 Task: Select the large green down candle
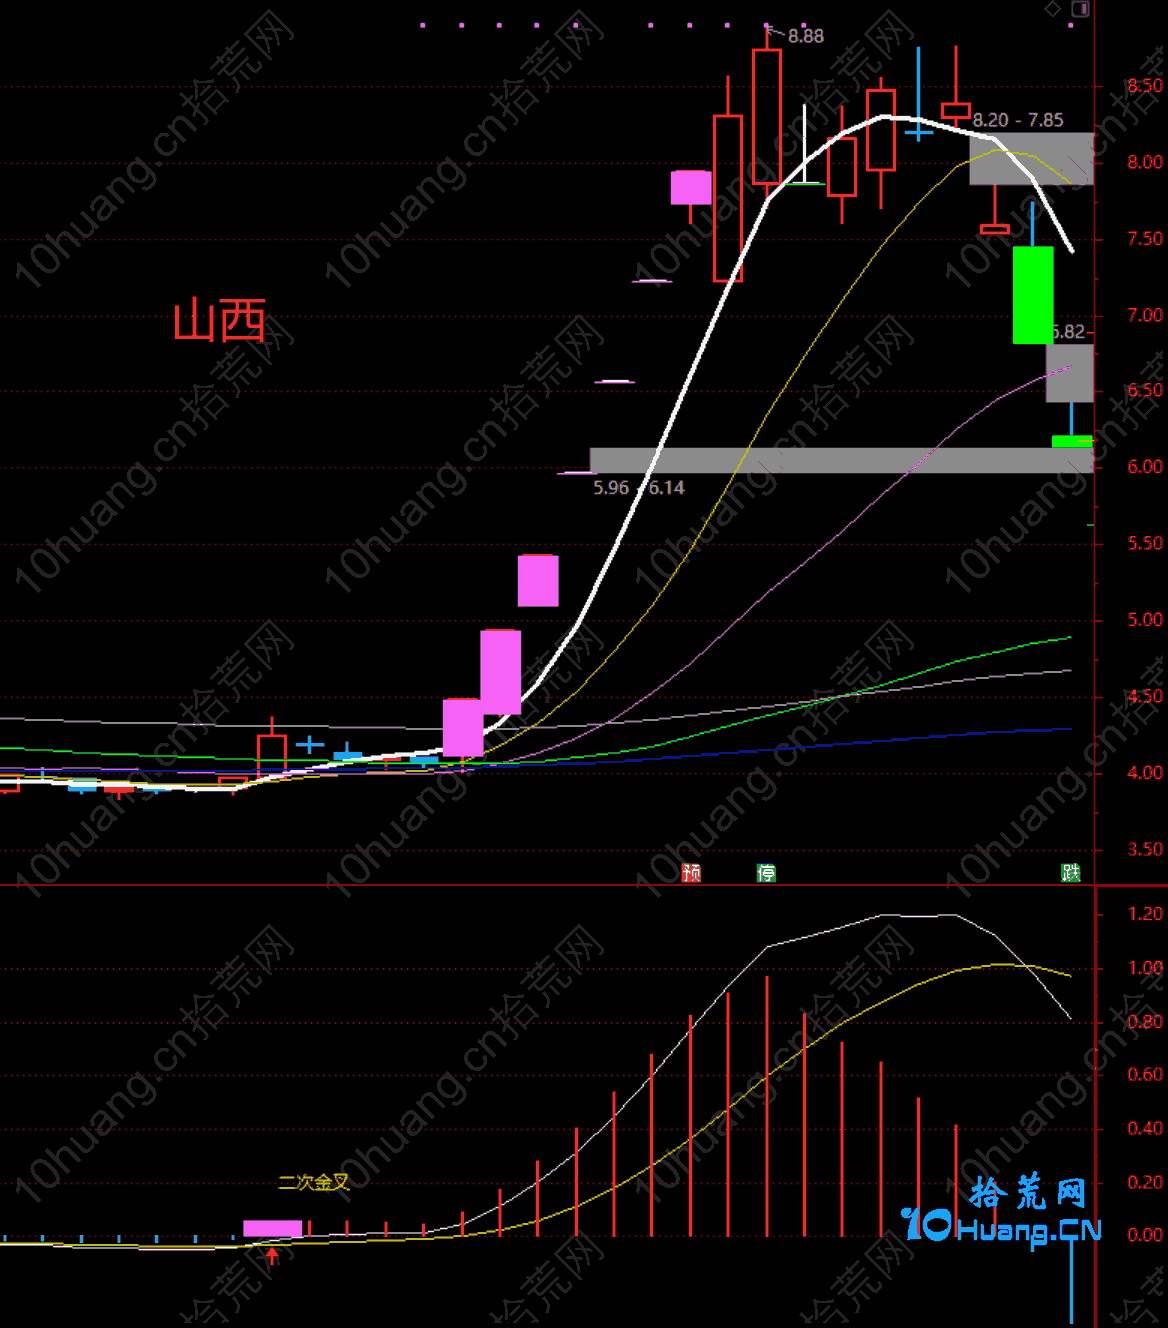tap(1033, 295)
